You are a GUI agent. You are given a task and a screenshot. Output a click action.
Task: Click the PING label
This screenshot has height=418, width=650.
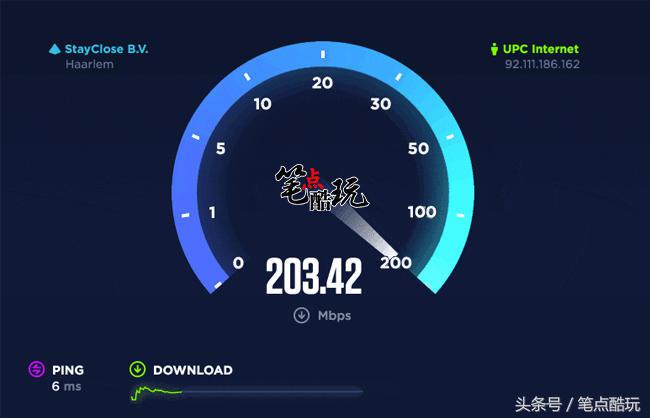pos(68,370)
